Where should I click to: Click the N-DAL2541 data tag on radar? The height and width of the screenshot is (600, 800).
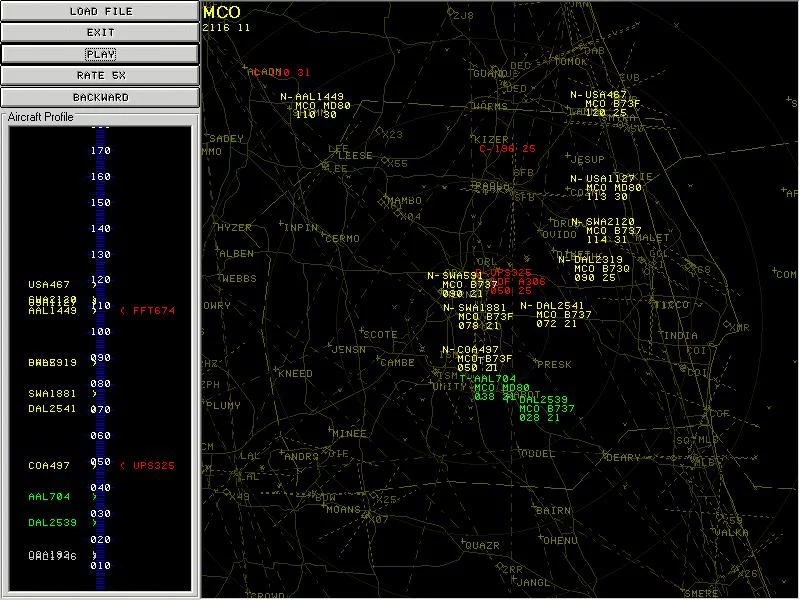pyautogui.click(x=556, y=314)
